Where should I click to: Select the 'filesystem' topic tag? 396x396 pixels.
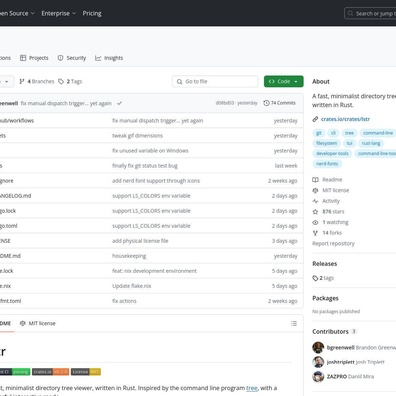pos(326,143)
